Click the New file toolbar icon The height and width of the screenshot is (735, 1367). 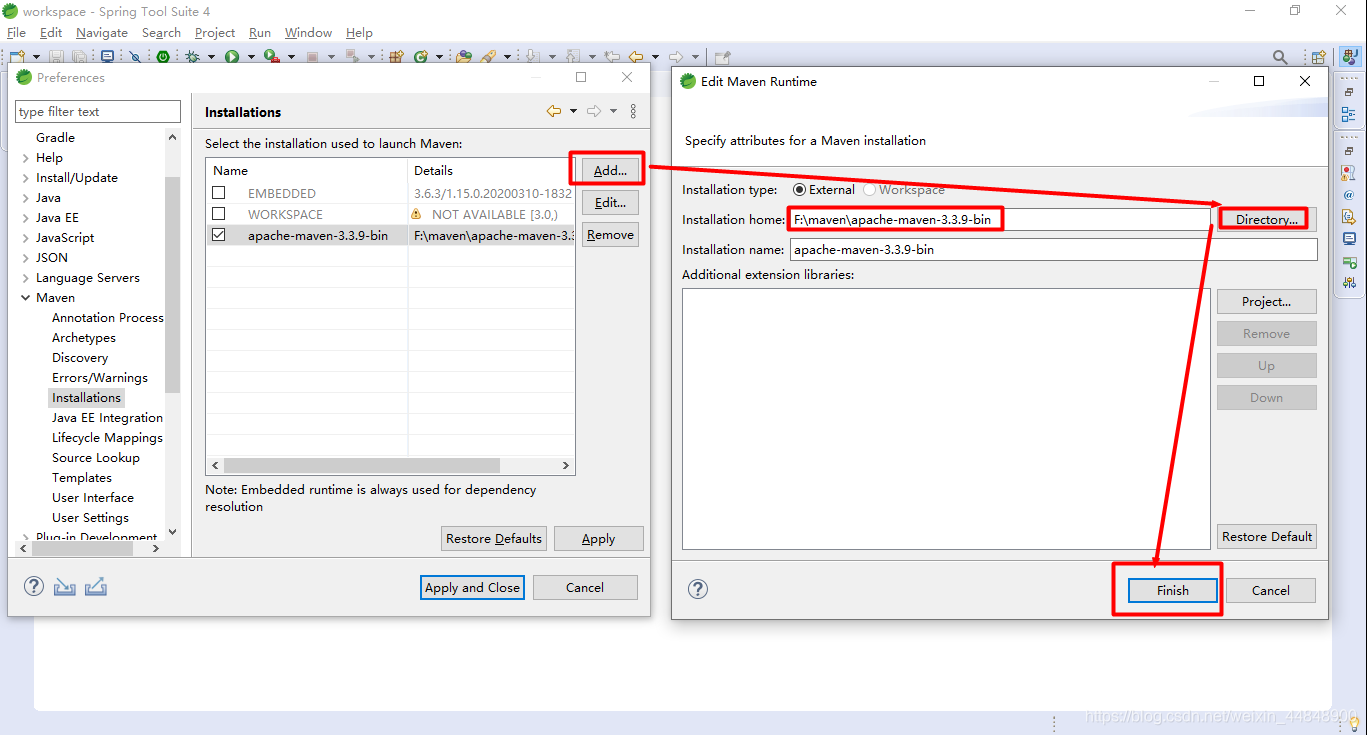(17, 57)
